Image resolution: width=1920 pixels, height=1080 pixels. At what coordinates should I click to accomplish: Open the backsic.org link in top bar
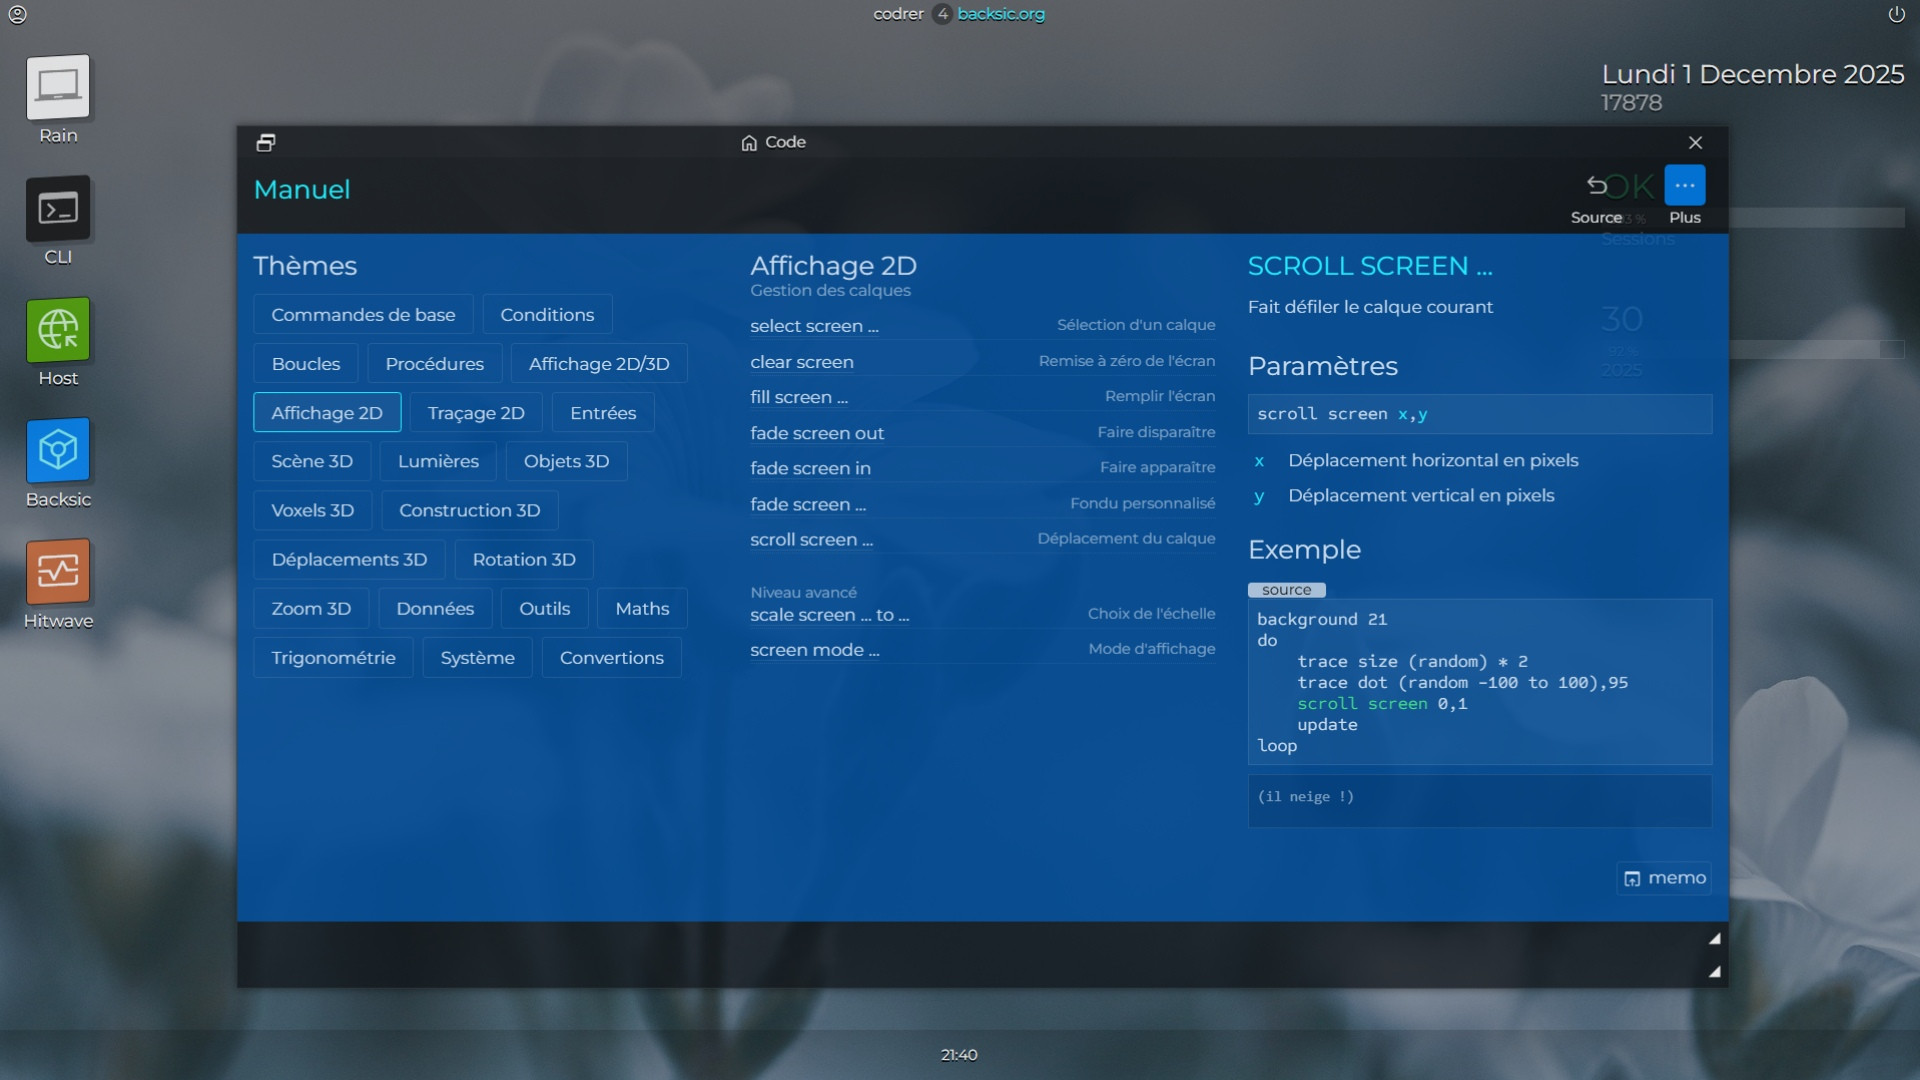coord(1000,14)
